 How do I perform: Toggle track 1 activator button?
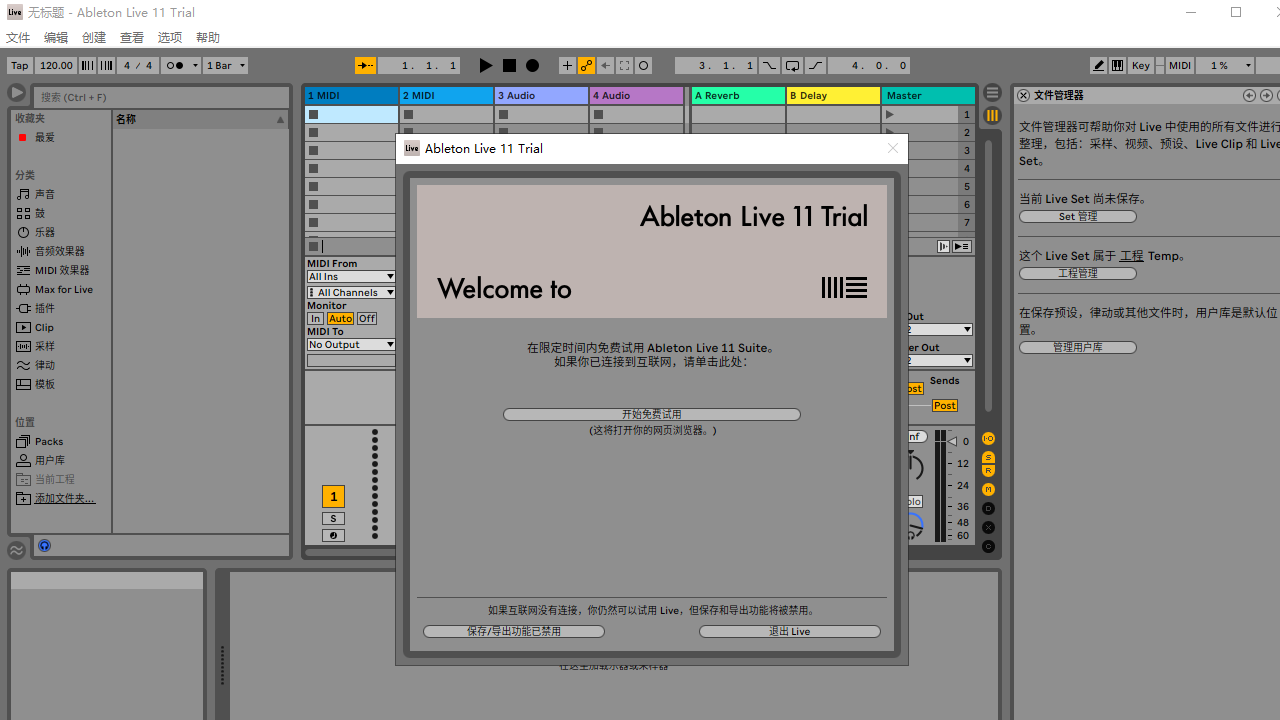333,496
